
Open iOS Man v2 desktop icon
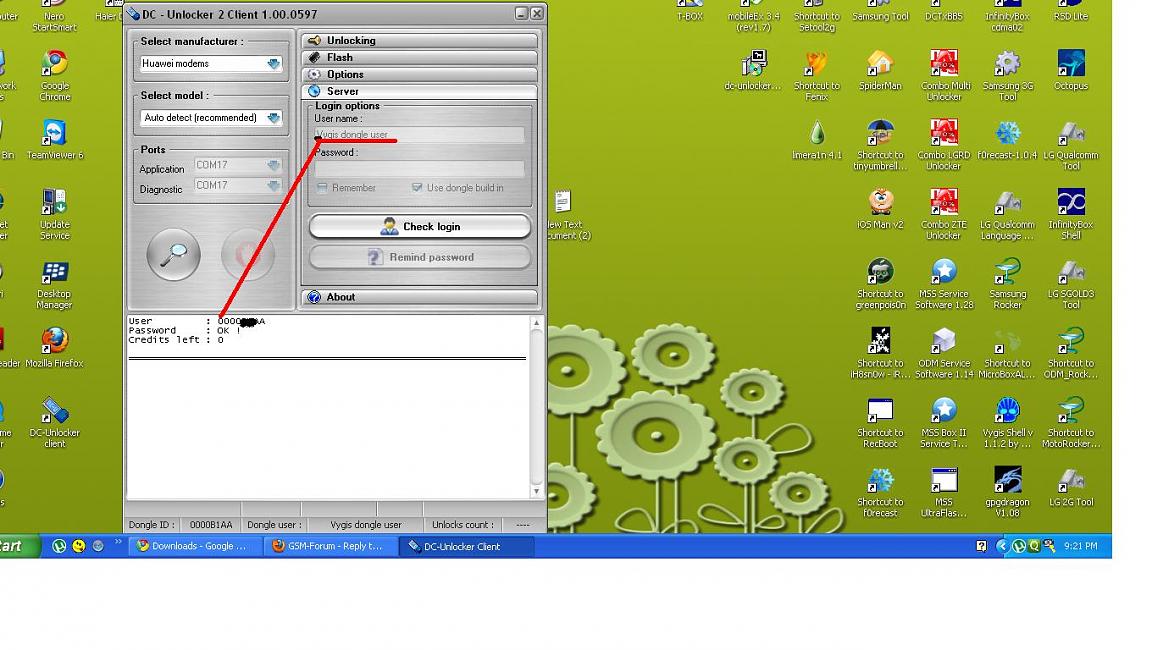(x=880, y=203)
